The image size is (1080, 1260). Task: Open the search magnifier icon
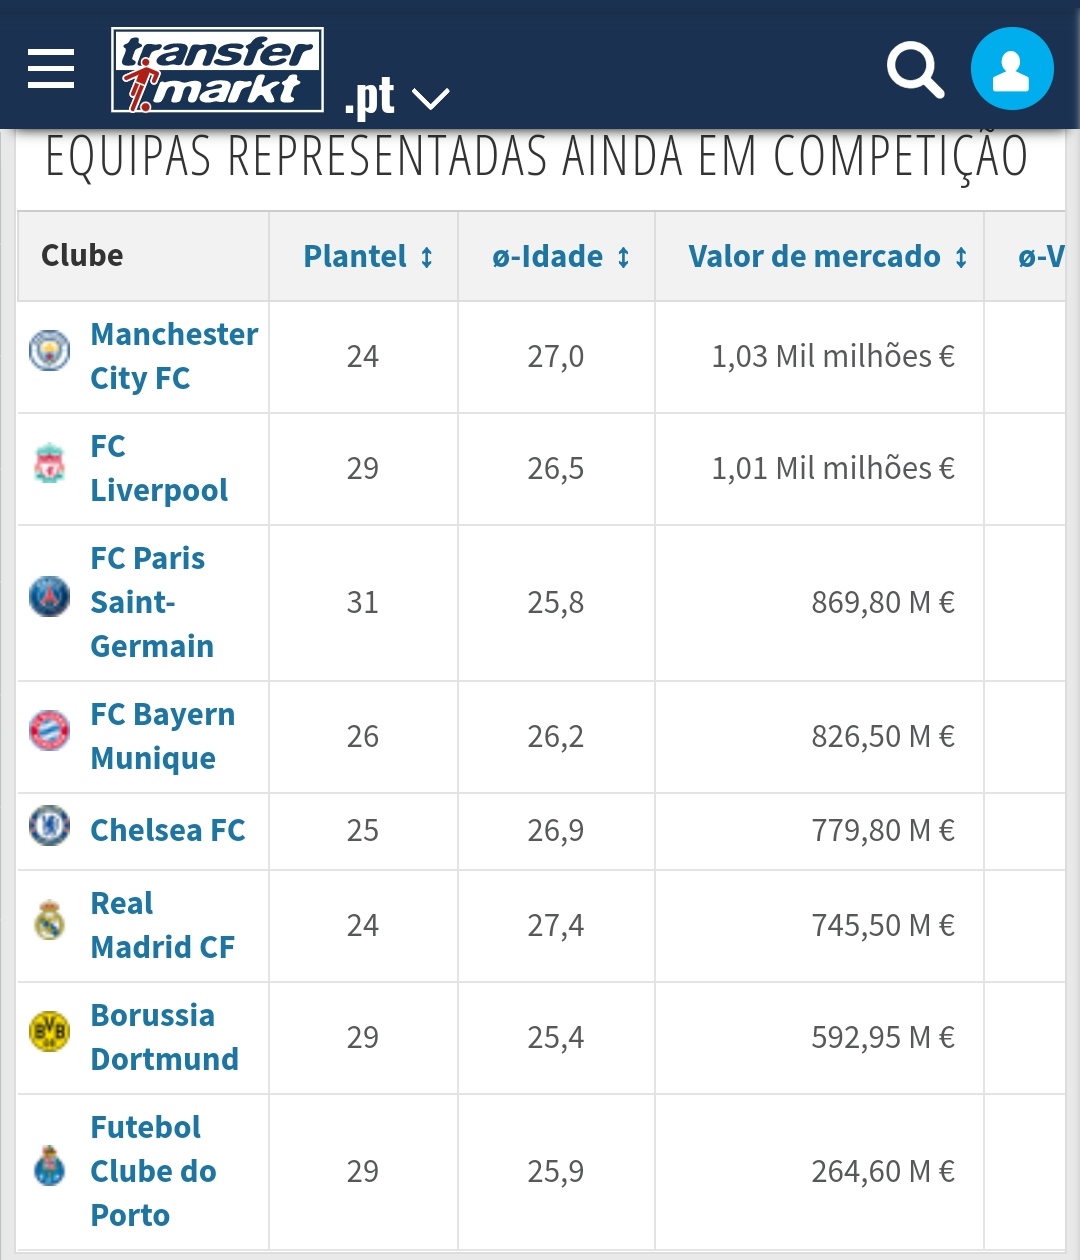(x=915, y=70)
